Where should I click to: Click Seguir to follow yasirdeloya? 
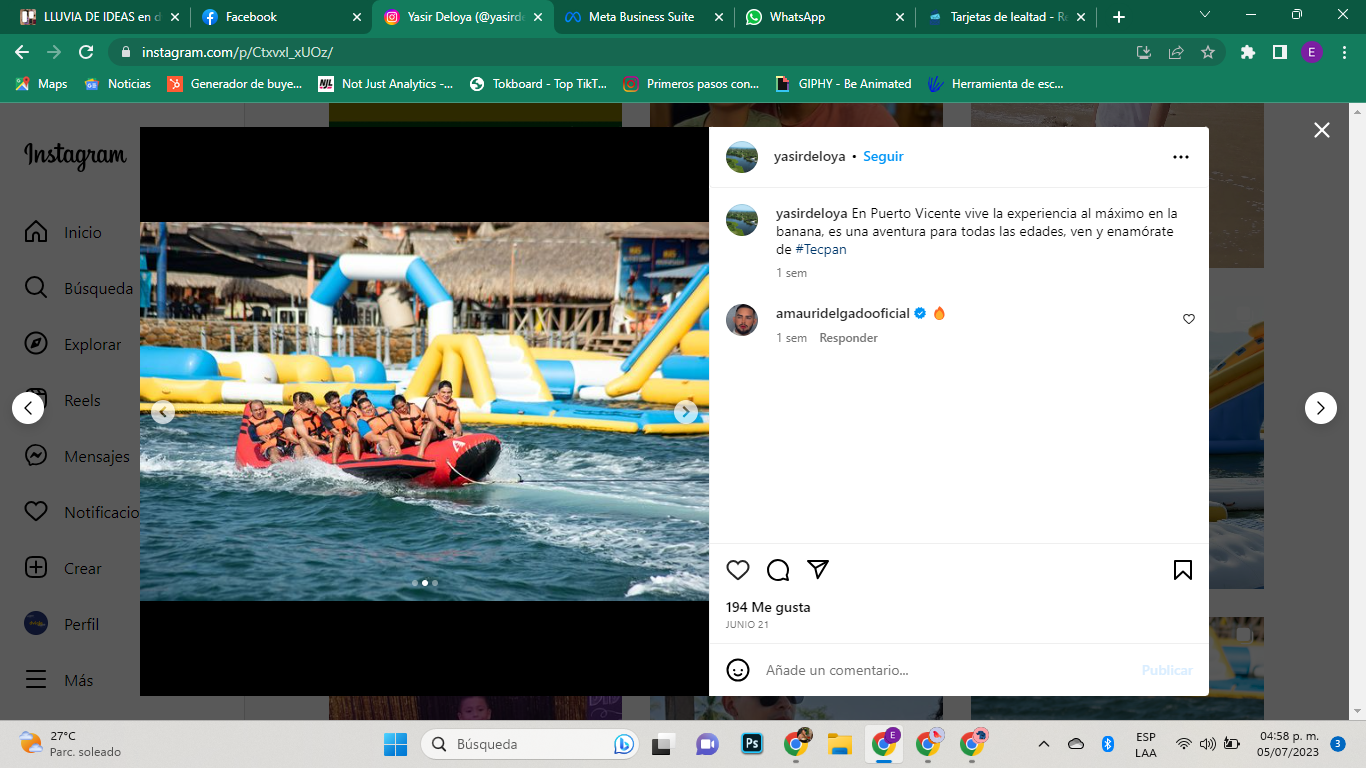click(883, 157)
